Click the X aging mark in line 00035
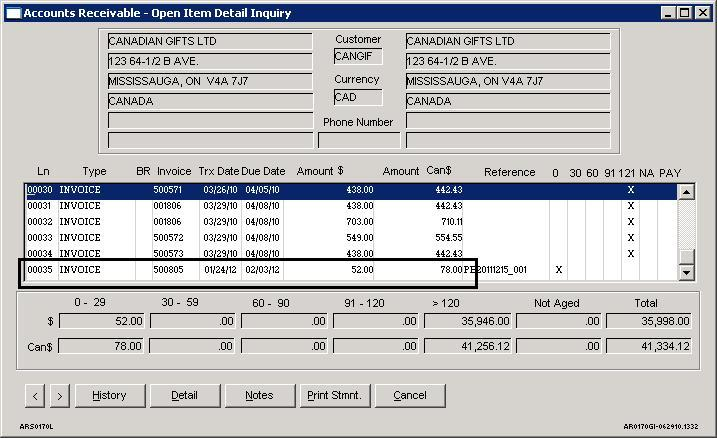Image resolution: width=717 pixels, height=438 pixels. click(x=558, y=270)
